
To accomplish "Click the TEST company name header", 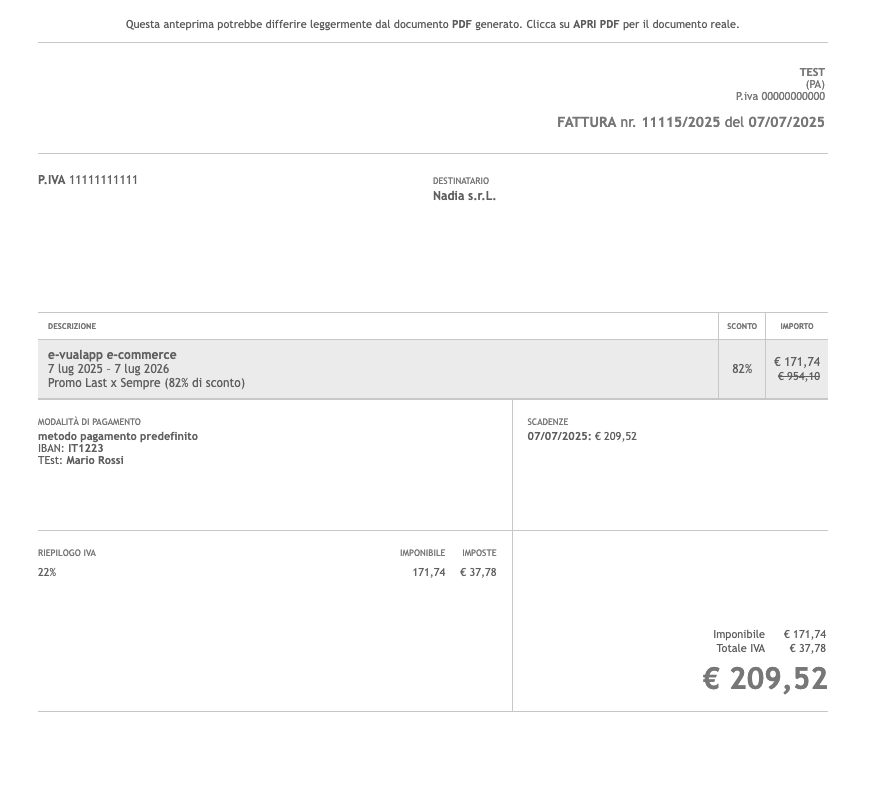I will 812,72.
